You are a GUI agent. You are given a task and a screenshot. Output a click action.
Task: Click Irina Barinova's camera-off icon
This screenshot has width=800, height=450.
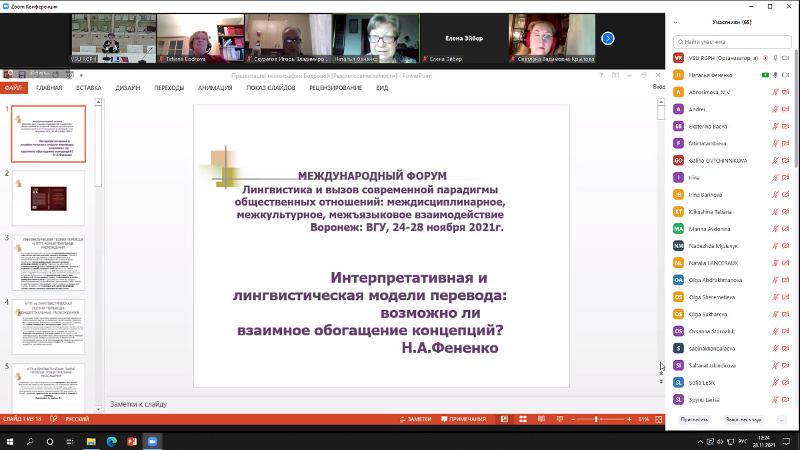coord(787,194)
